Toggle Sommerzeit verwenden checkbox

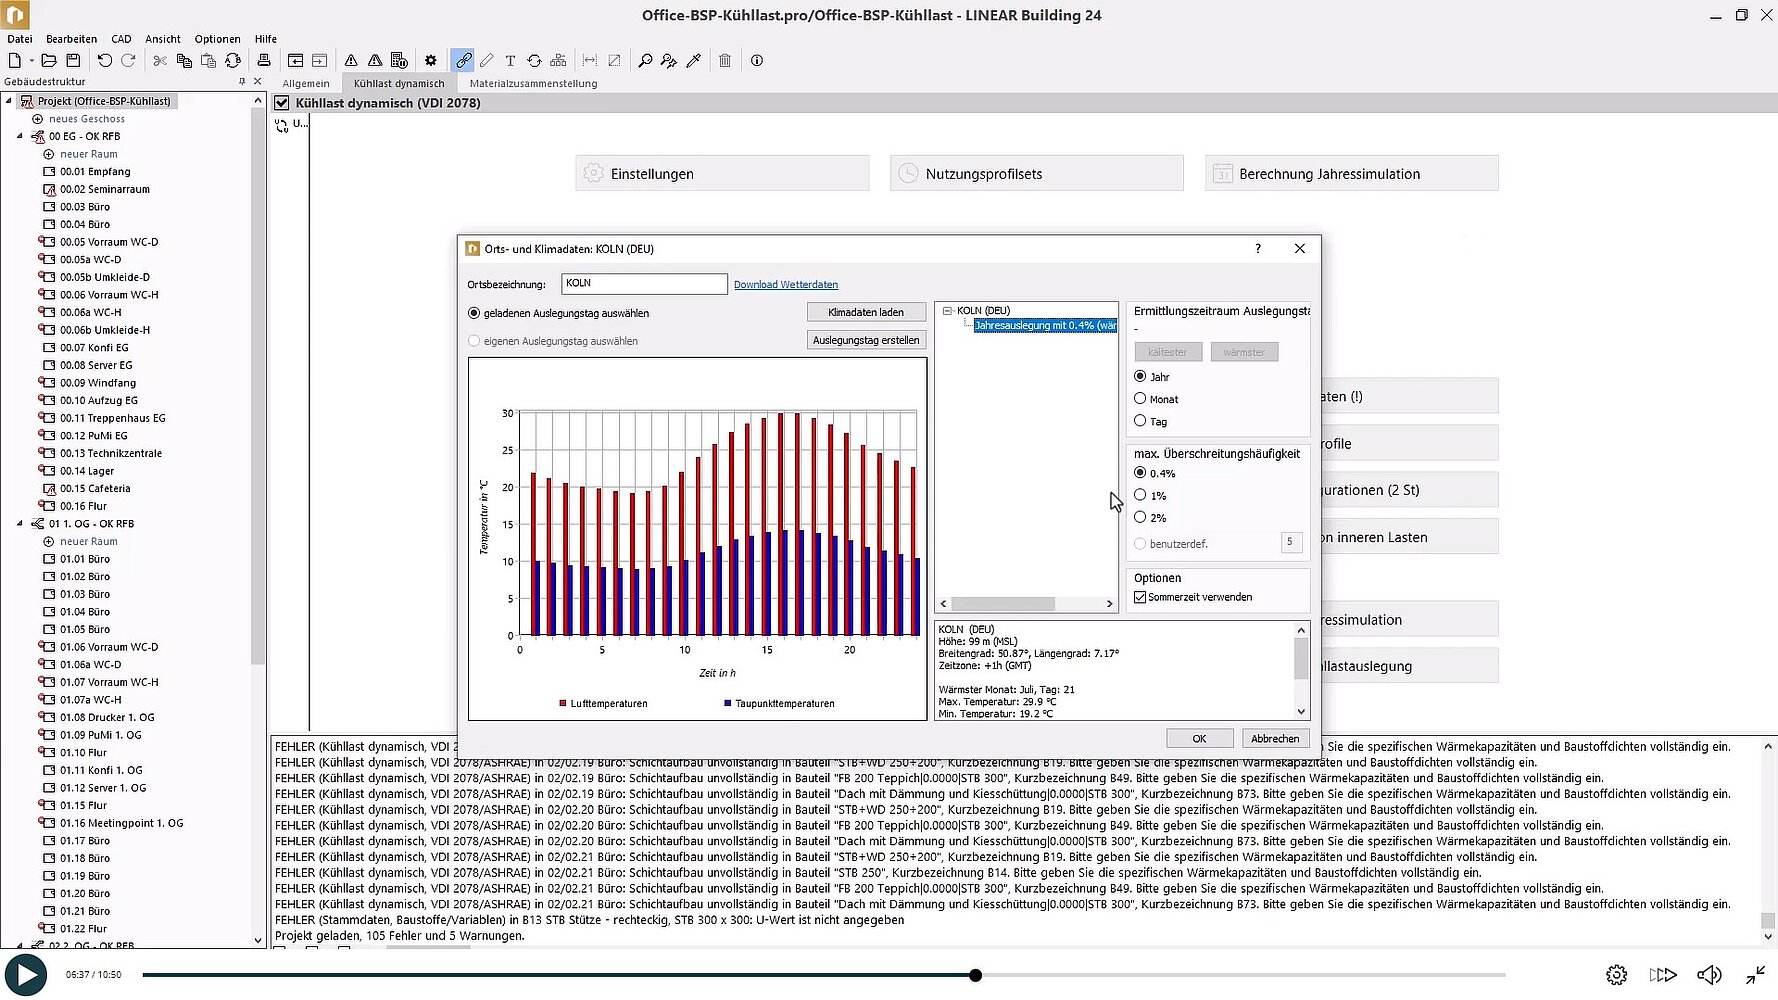(x=1140, y=597)
